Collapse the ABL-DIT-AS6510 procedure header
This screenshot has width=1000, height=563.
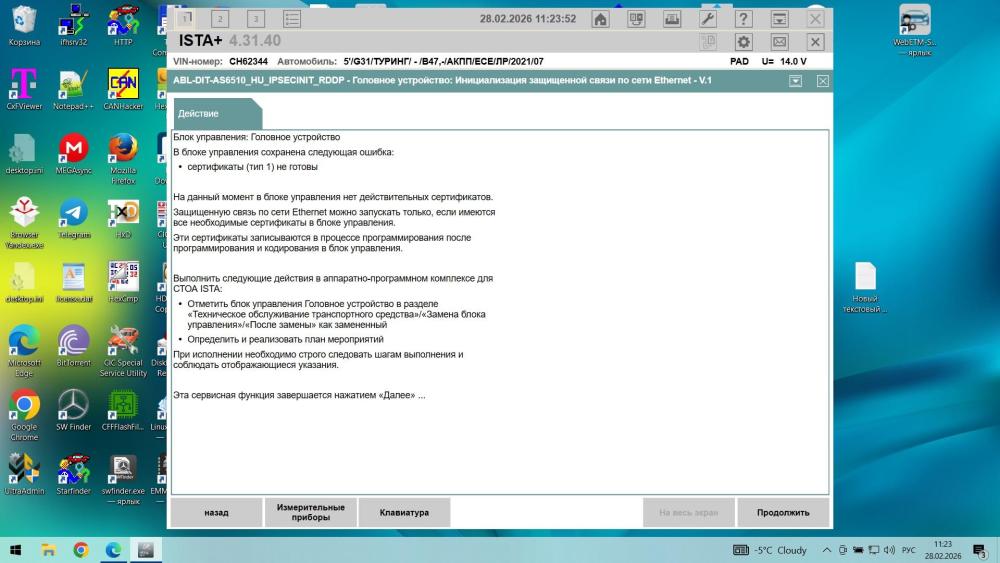795,81
